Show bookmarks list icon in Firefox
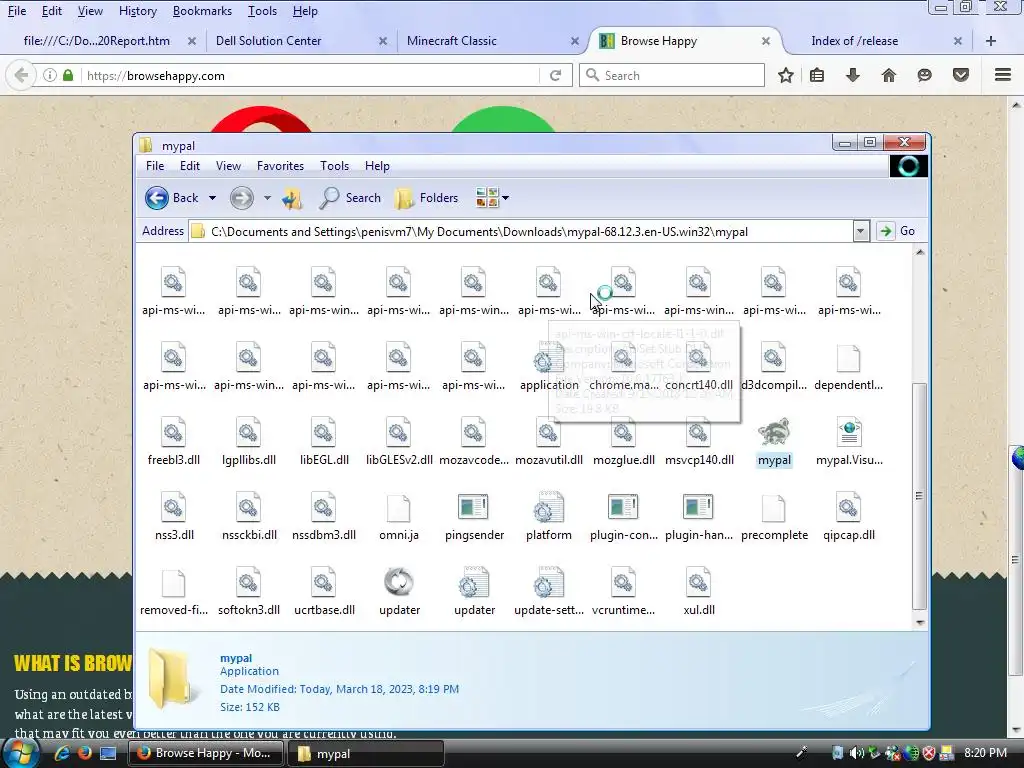The image size is (1024, 768). (816, 75)
